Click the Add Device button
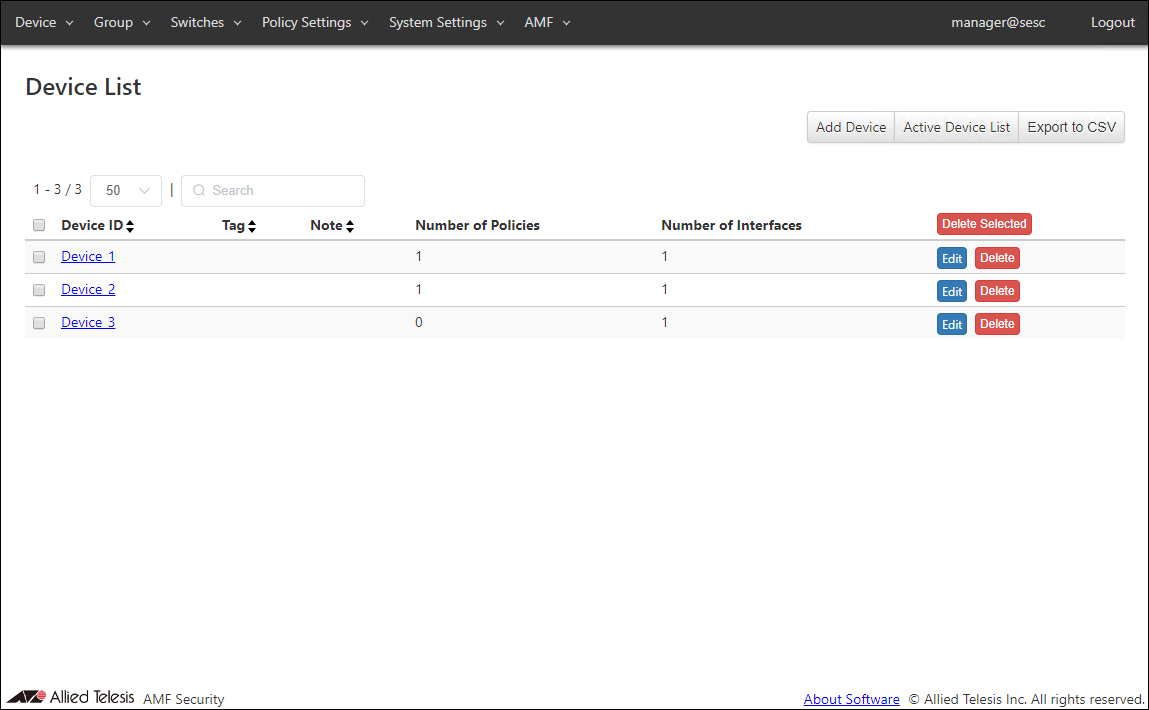The height and width of the screenshot is (710, 1149). [851, 127]
